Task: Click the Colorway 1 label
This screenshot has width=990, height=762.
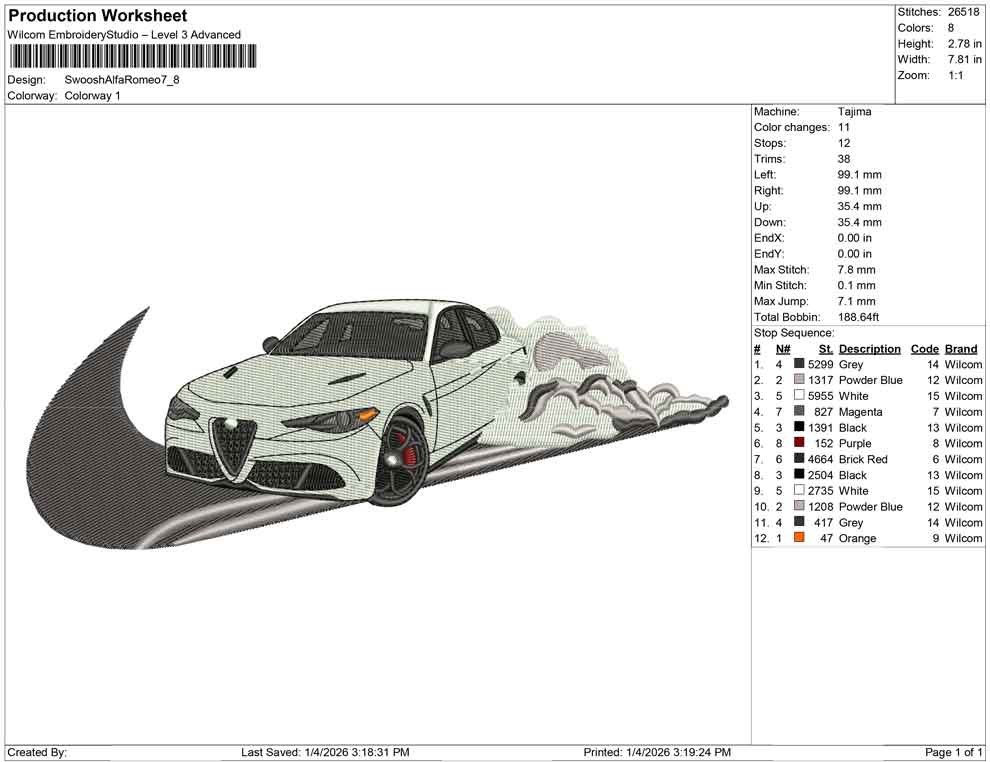Action: coord(92,96)
